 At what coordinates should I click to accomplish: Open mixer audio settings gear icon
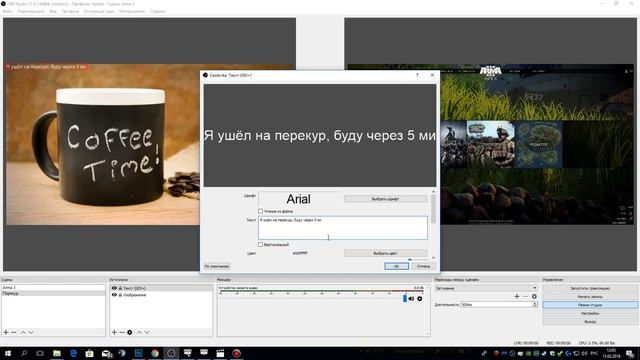(420, 299)
